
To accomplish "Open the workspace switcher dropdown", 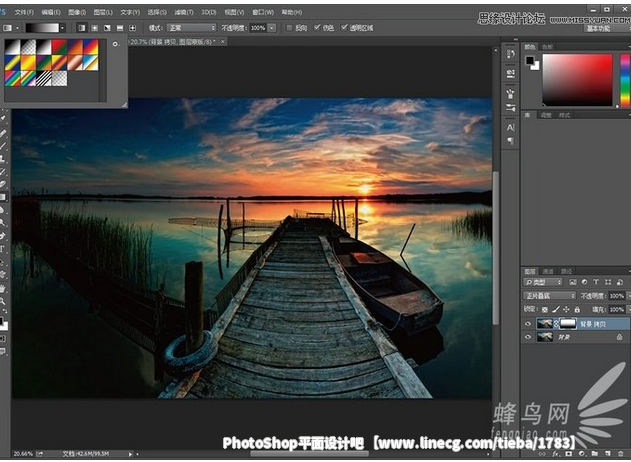I will (606, 29).
